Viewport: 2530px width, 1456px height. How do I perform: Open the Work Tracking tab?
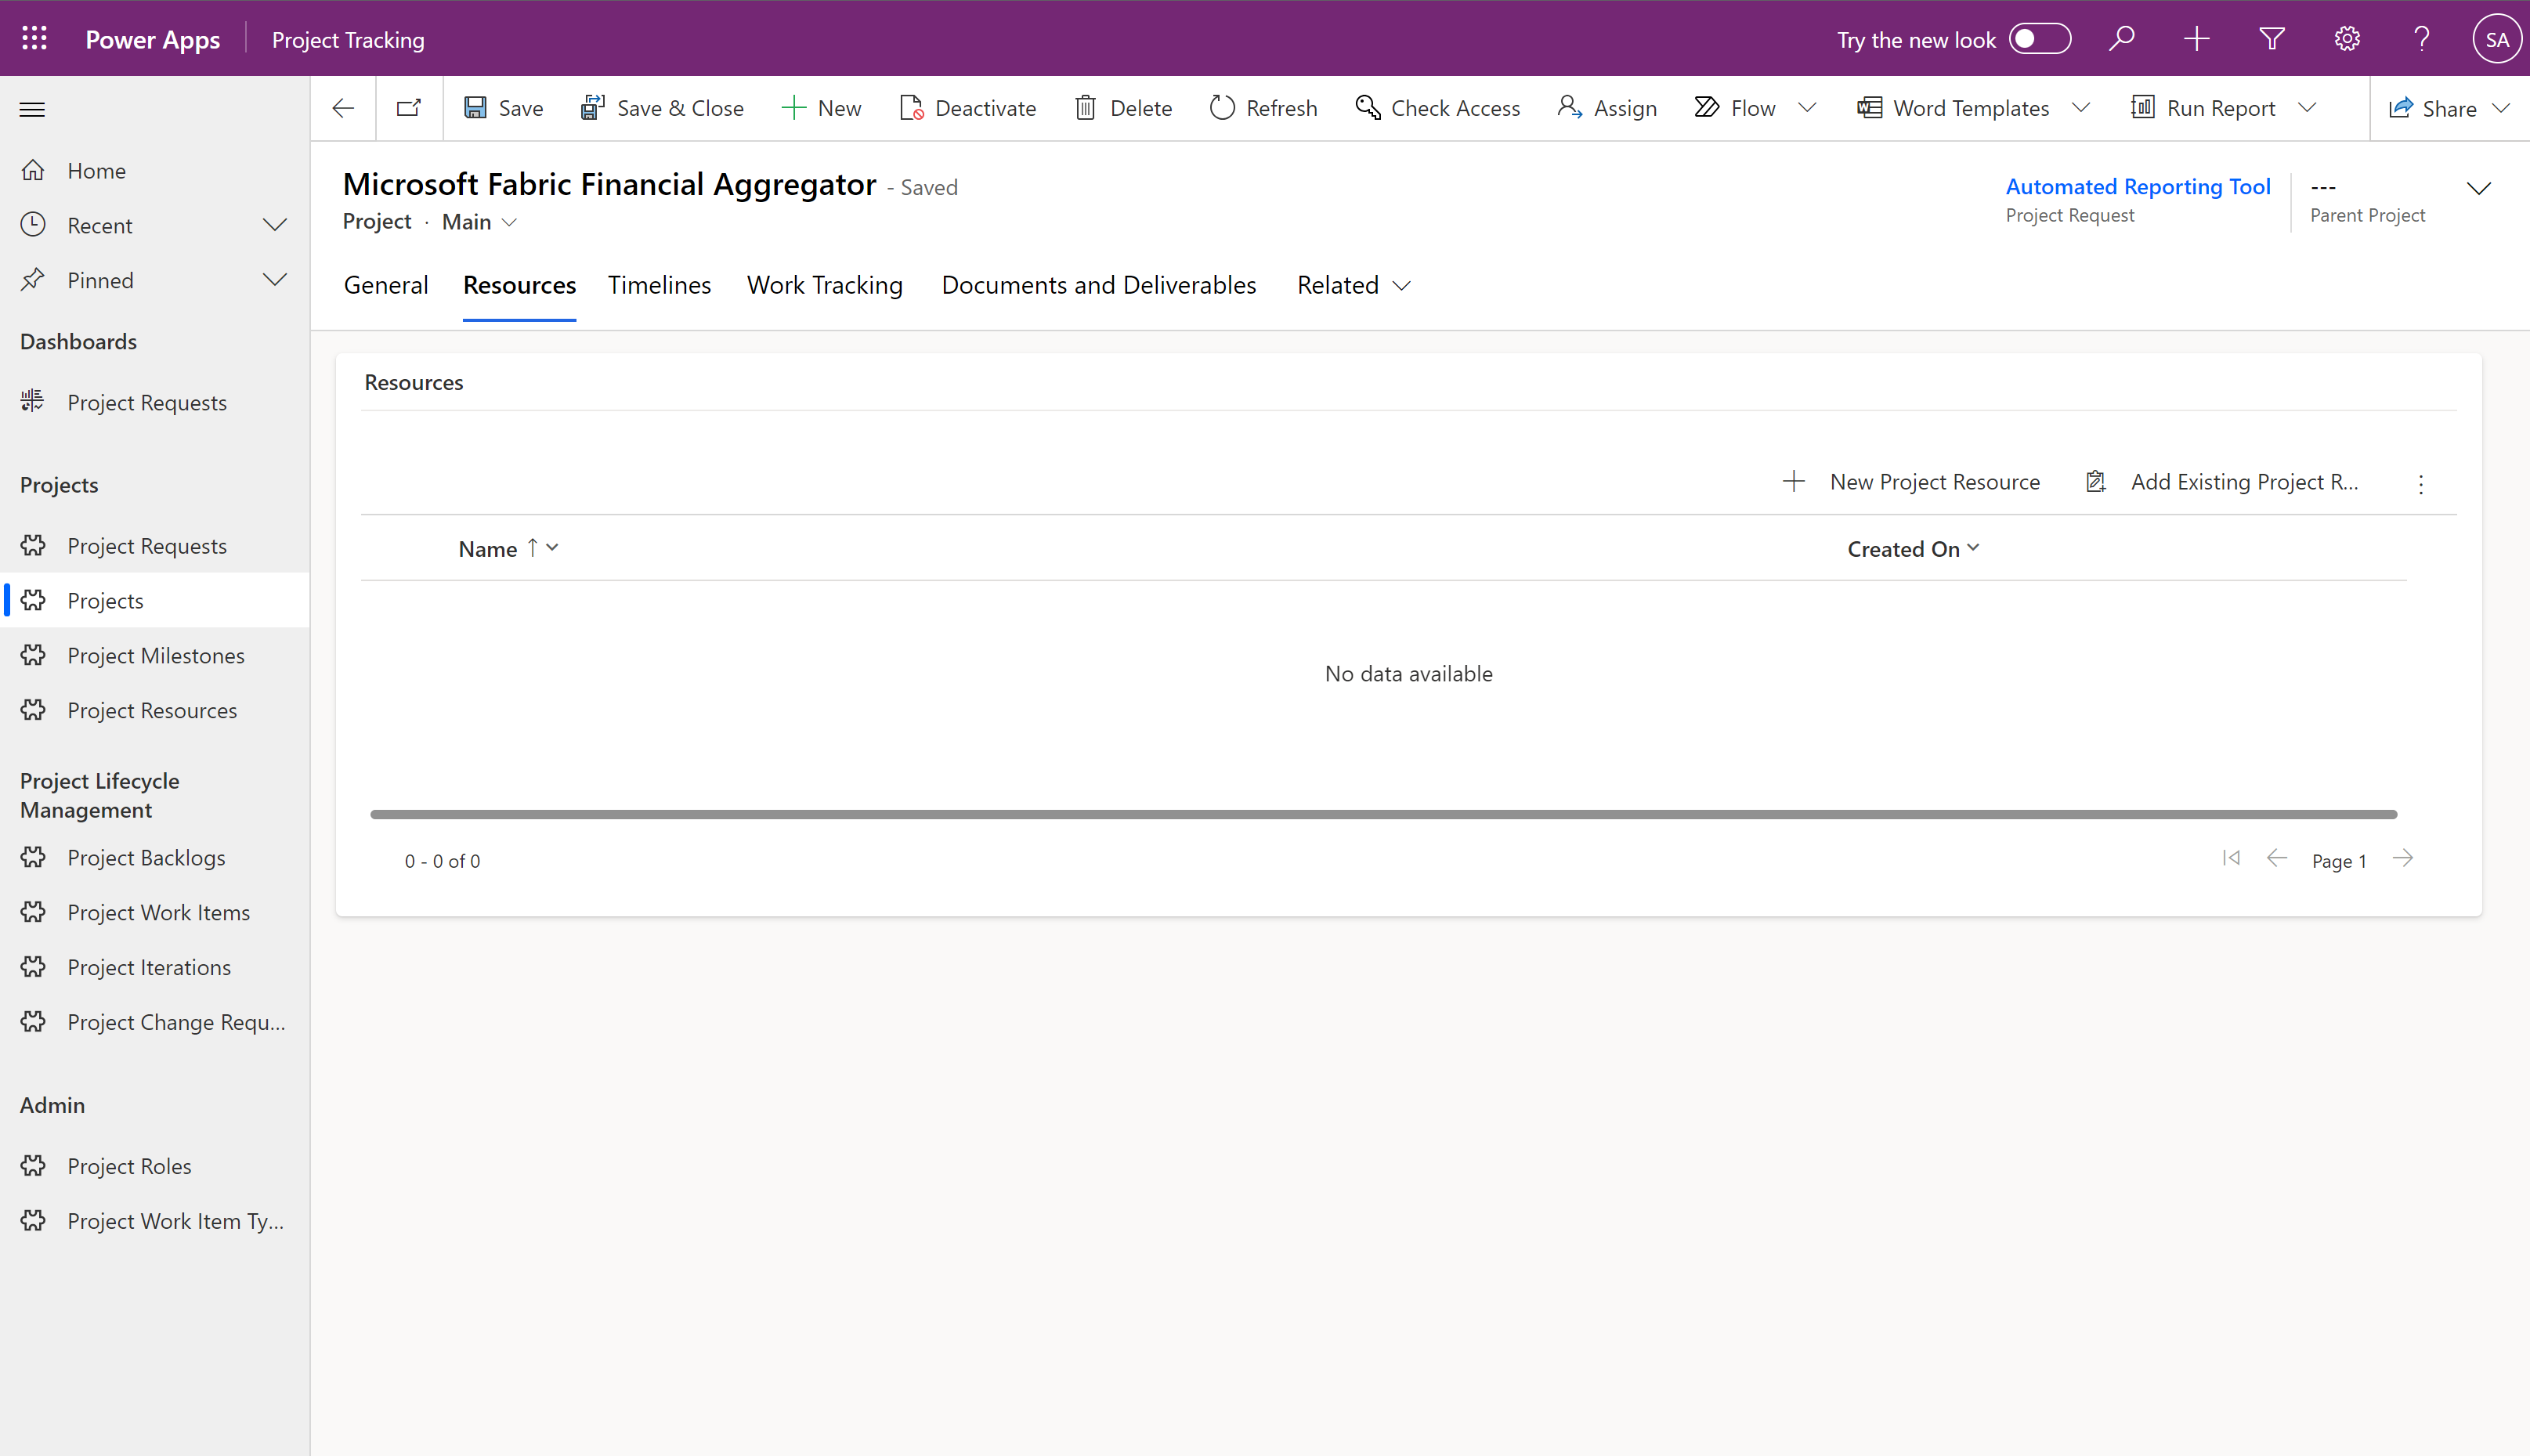pyautogui.click(x=825, y=285)
